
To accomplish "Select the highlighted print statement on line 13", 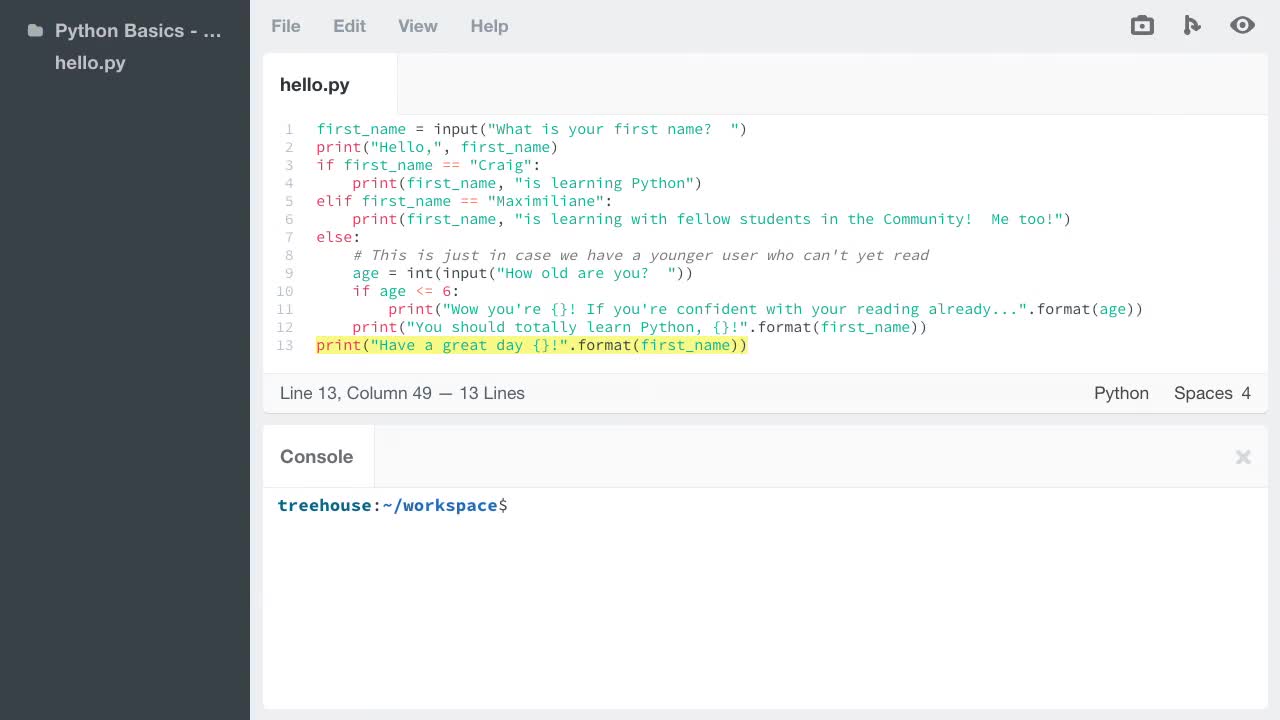I will [530, 345].
